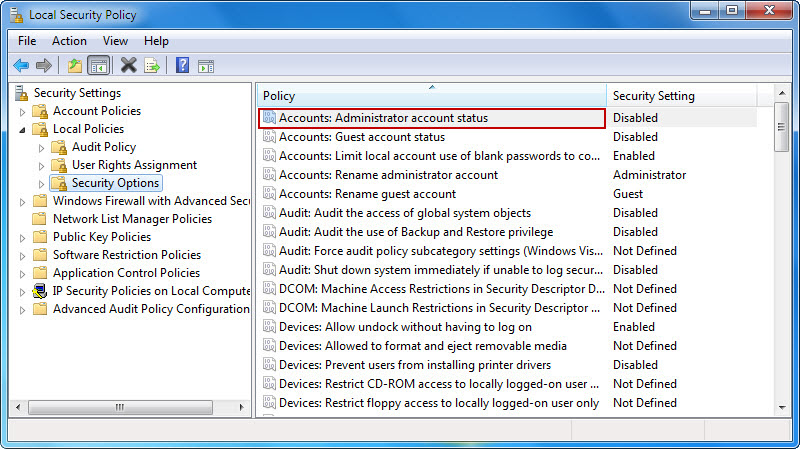The width and height of the screenshot is (800, 449).
Task: Open the File menu
Action: 26,41
